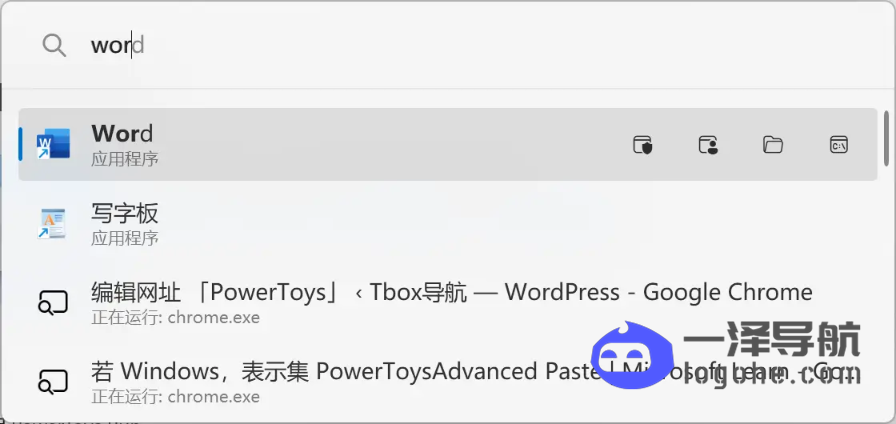Viewport: 896px width, 424px height.
Task: Click the 写字板 WordPad icon
Action: click(53, 223)
